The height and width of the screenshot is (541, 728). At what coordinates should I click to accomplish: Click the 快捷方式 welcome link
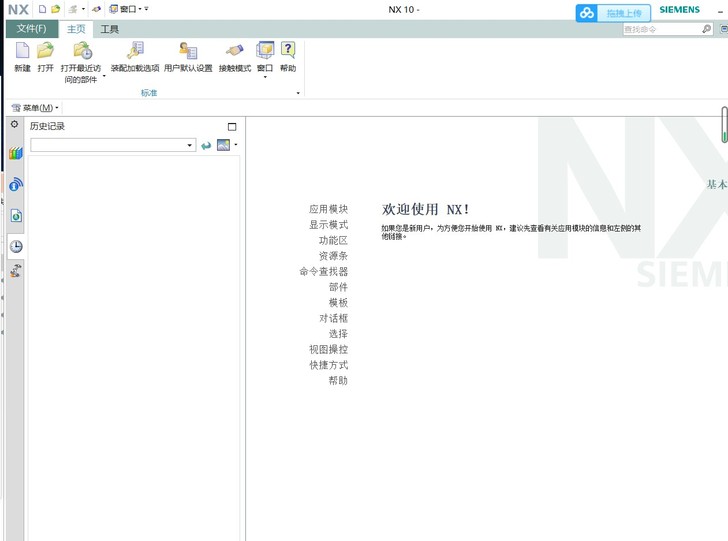coord(328,365)
